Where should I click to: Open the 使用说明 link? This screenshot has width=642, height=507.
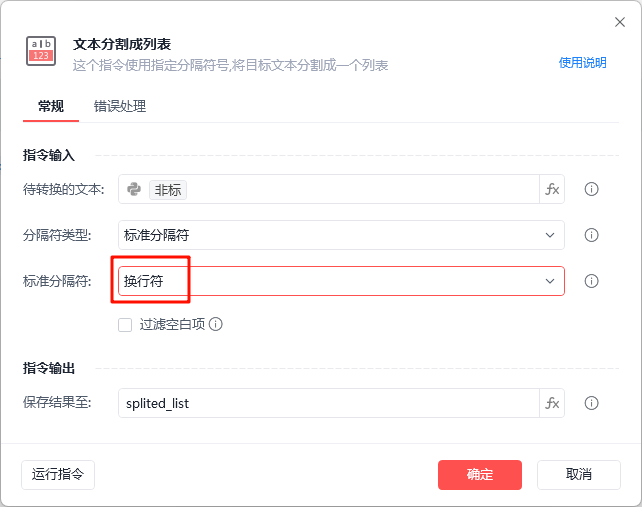(583, 63)
